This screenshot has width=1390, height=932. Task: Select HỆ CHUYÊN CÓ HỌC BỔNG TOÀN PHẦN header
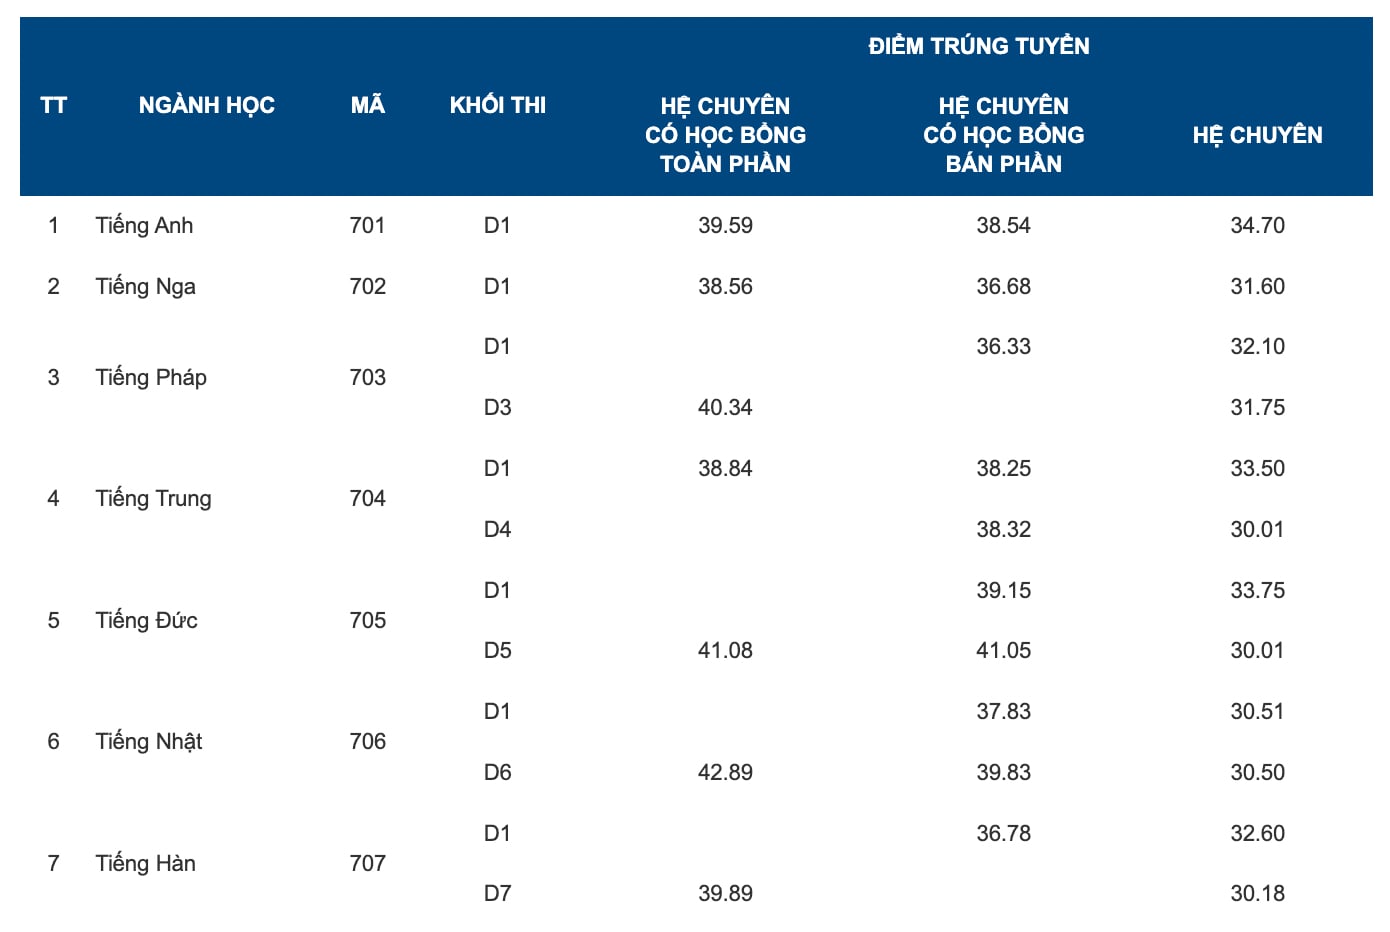[725, 135]
